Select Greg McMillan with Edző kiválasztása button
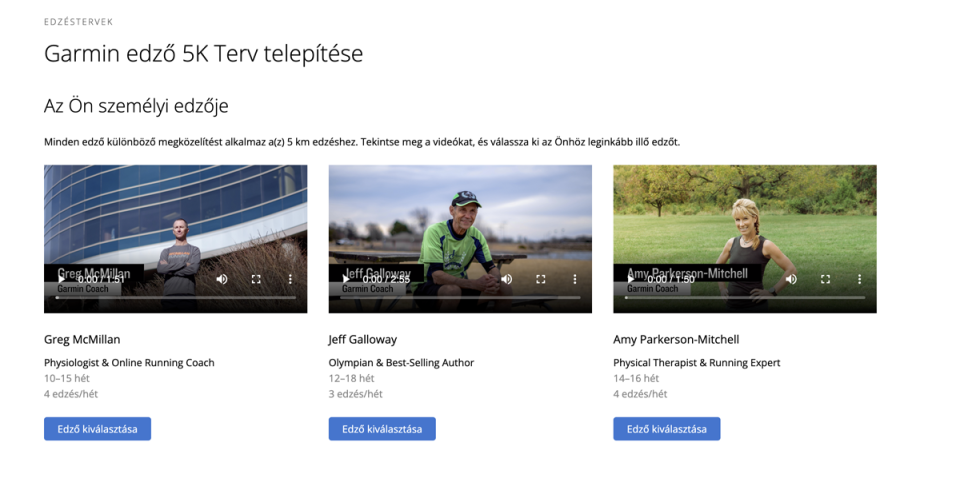Screen dimensions: 960x502 97,429
